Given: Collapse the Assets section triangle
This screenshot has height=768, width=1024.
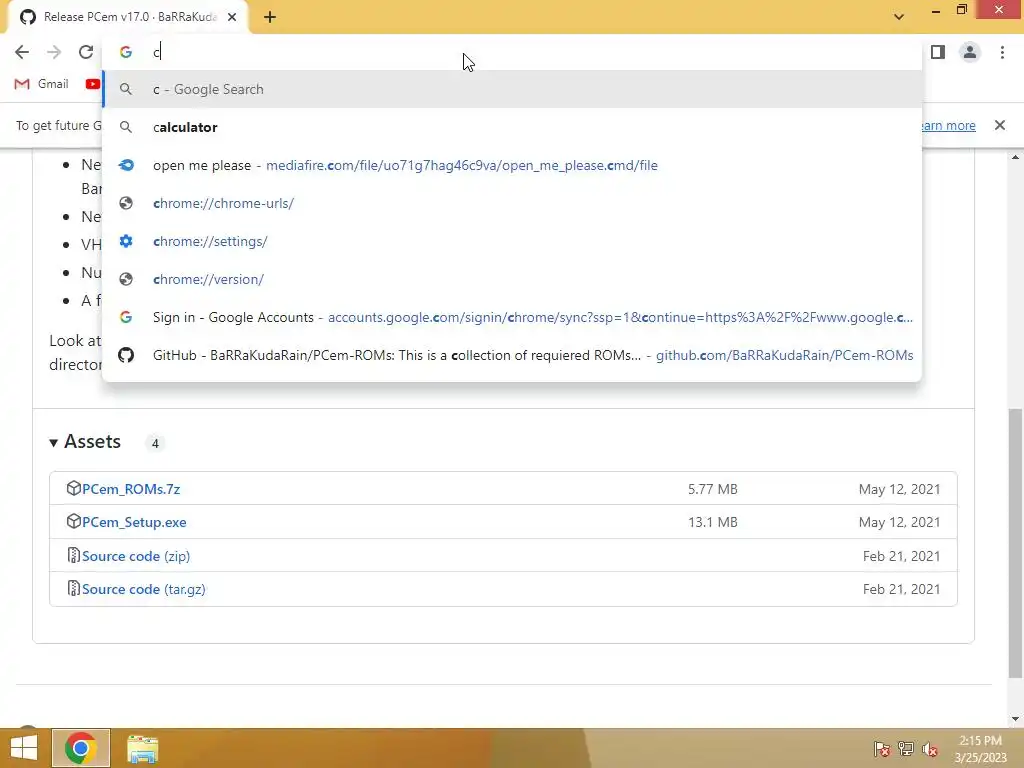Looking at the screenshot, I should (x=54, y=443).
